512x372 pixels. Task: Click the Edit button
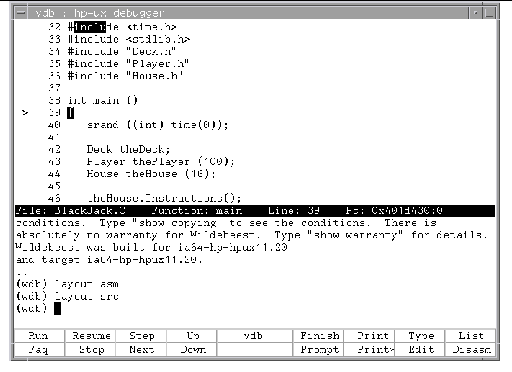(x=420, y=350)
